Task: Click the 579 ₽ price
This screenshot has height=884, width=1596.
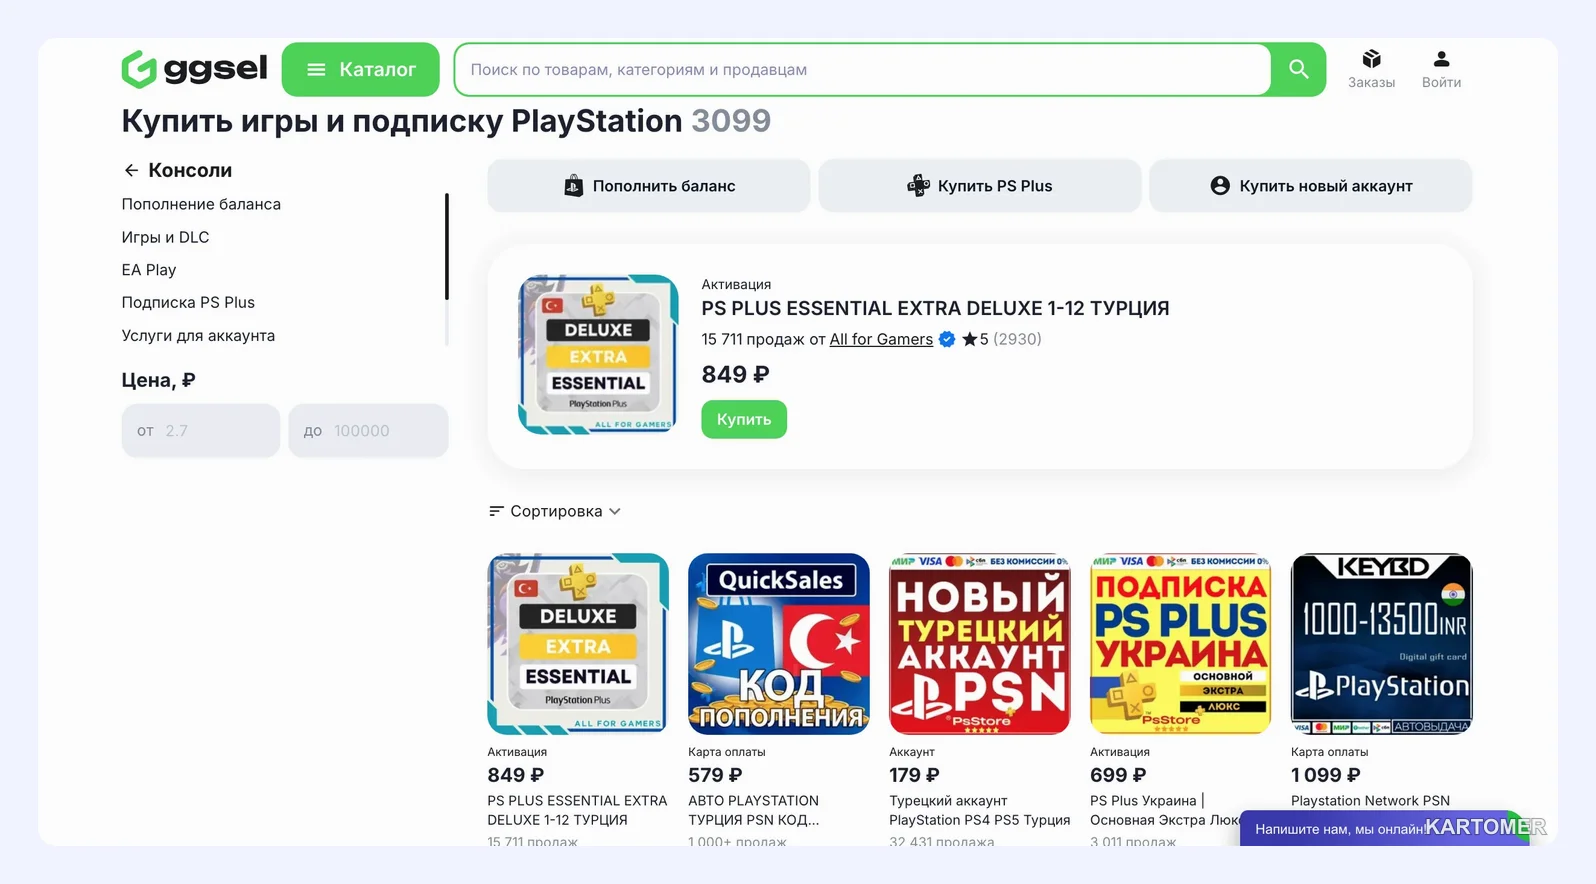Action: [x=715, y=775]
